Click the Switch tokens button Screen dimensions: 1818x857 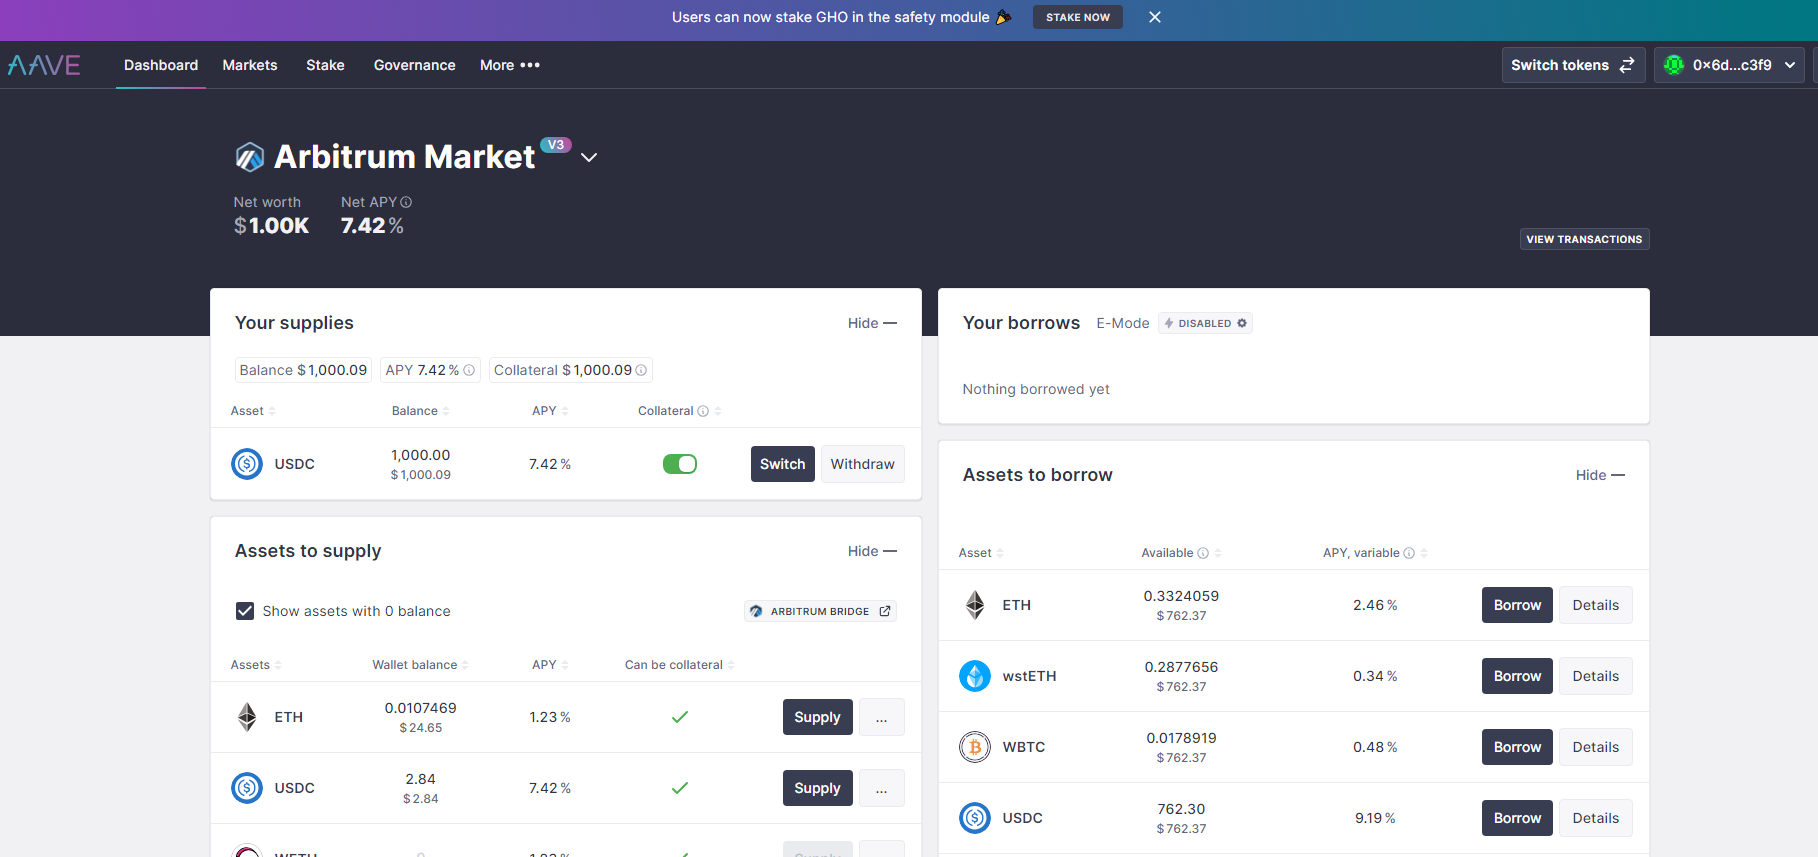coord(1573,65)
